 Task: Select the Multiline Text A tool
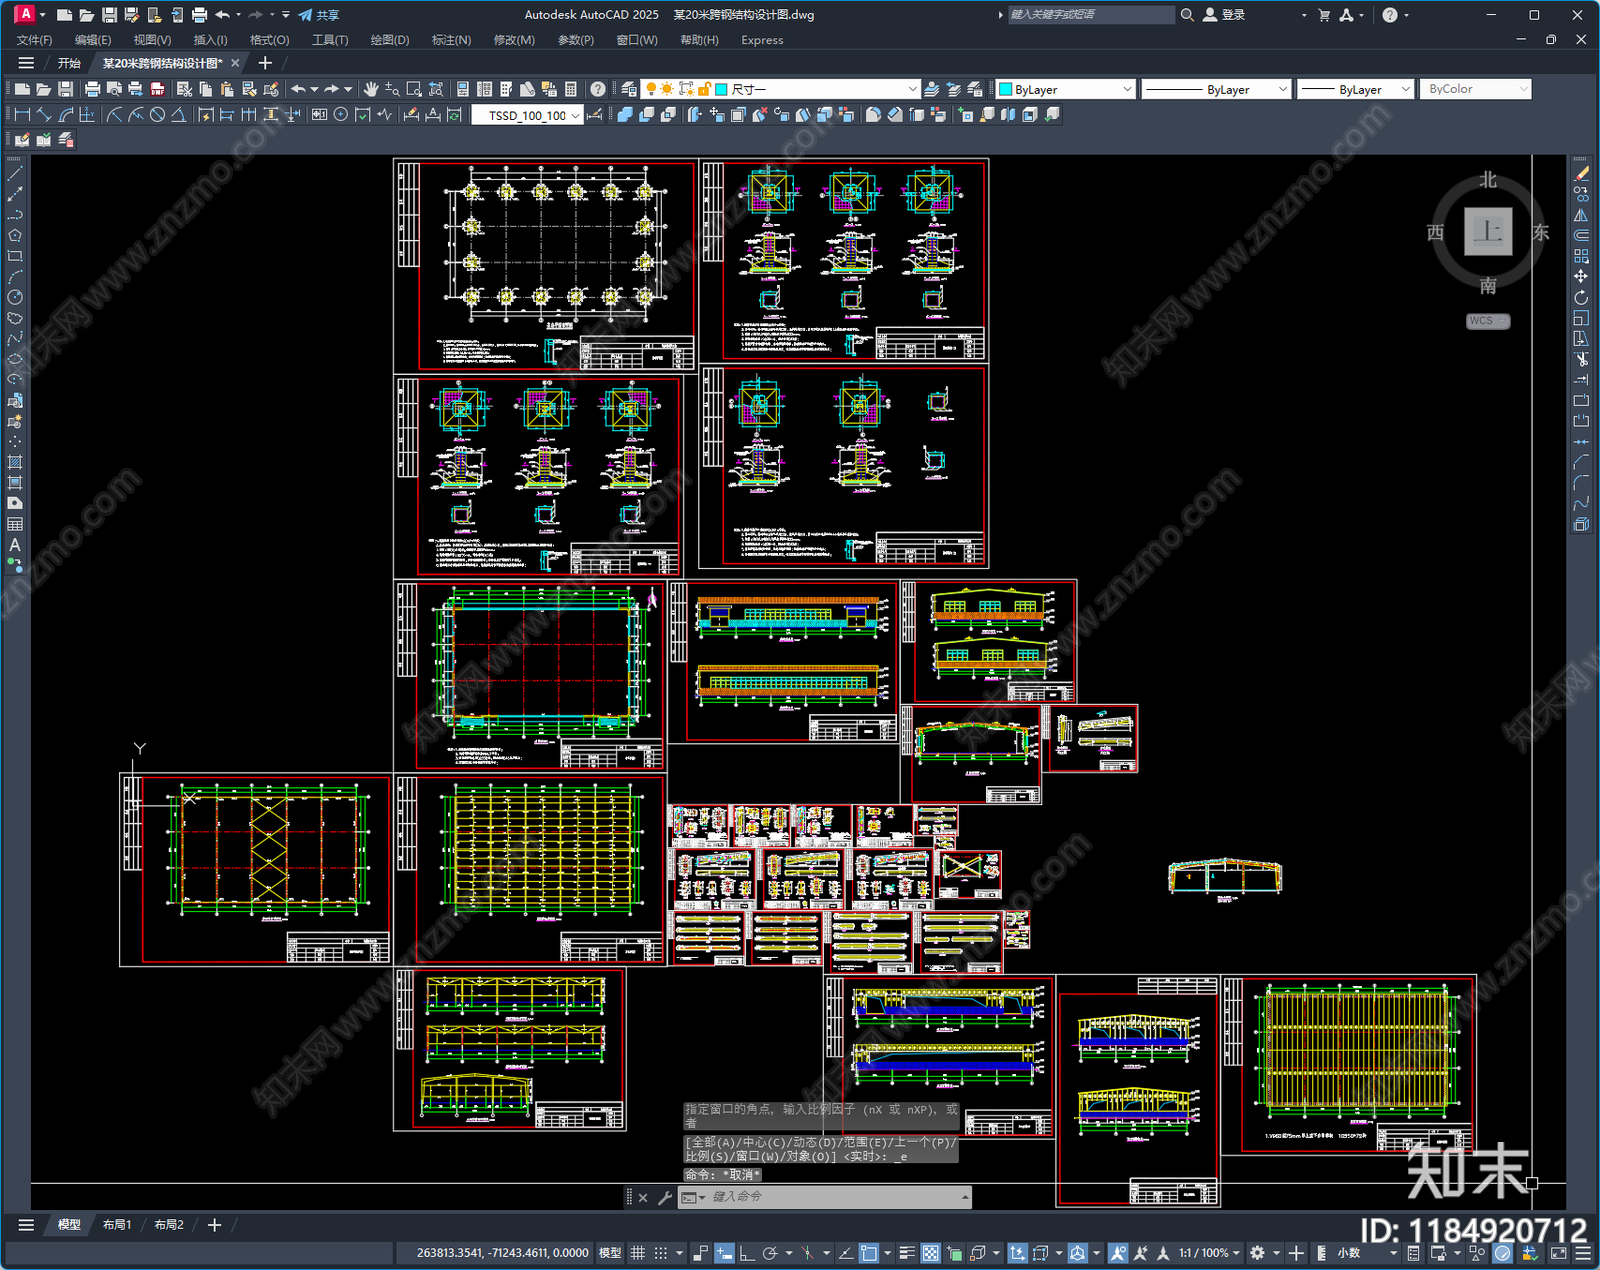point(15,545)
